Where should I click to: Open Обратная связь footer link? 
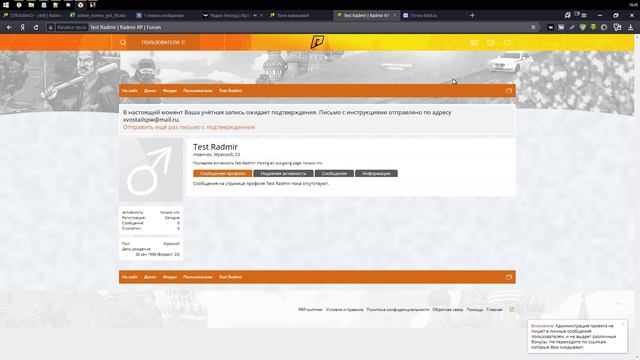(x=448, y=309)
